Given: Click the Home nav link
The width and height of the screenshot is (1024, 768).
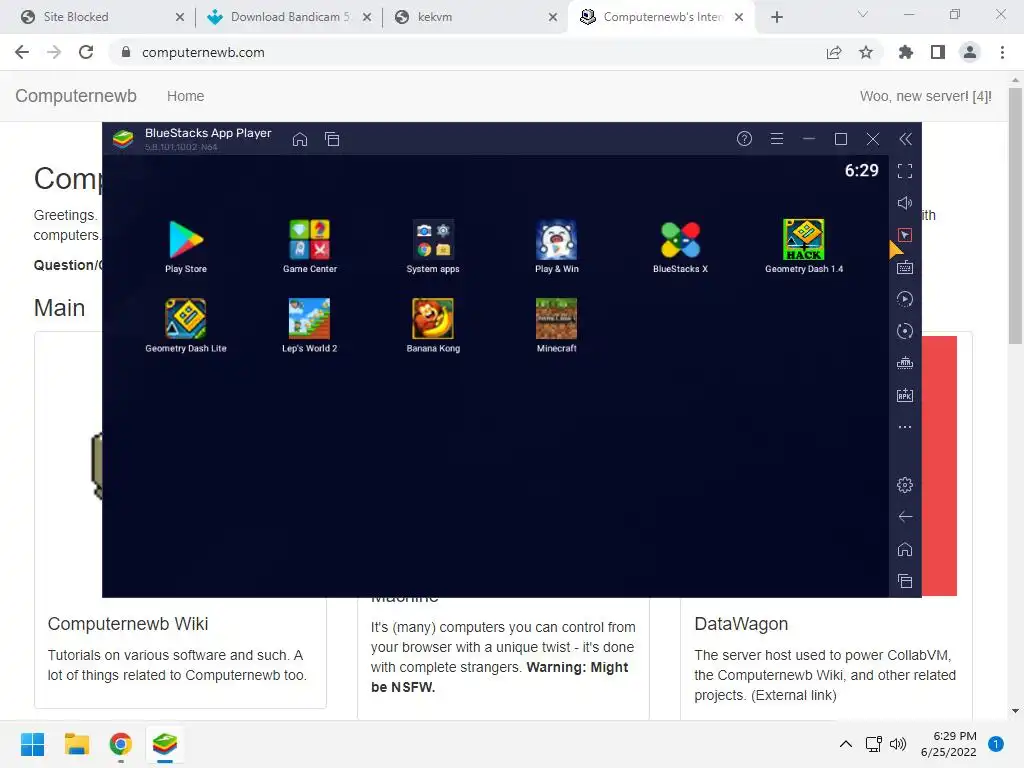Looking at the screenshot, I should tap(185, 96).
